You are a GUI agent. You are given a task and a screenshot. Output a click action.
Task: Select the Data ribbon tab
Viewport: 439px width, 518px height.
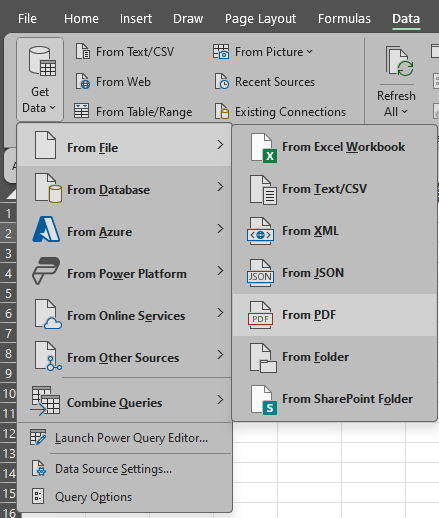(x=406, y=19)
